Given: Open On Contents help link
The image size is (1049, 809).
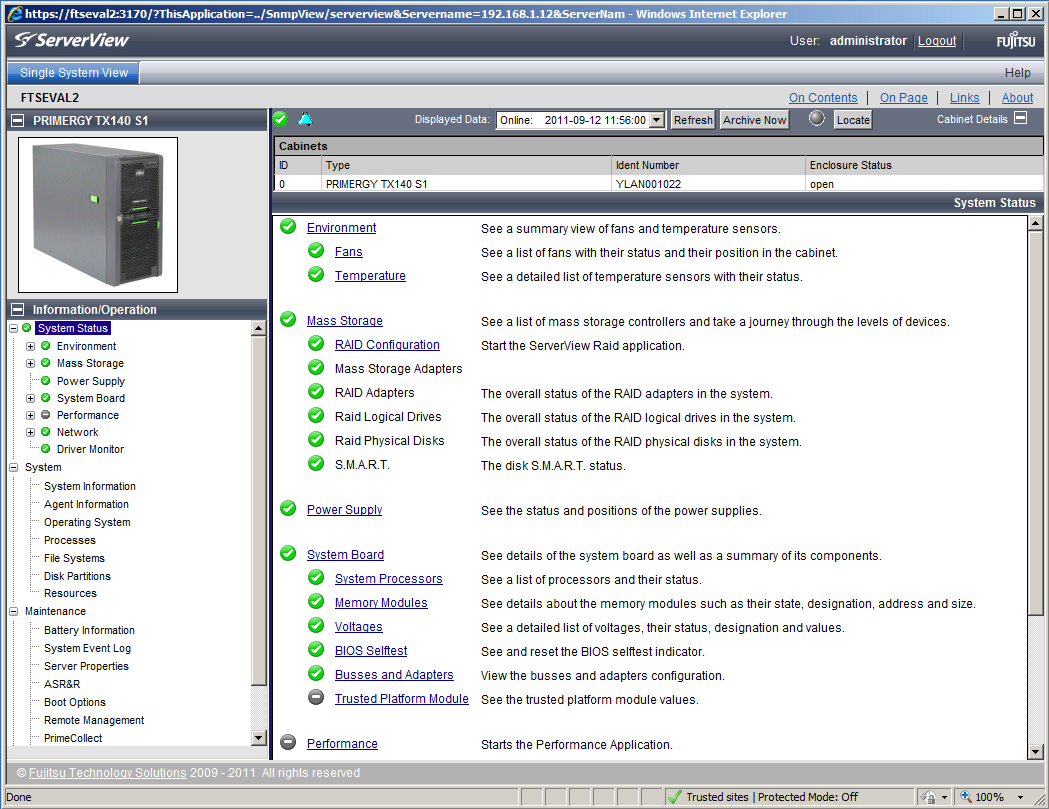Looking at the screenshot, I should (x=823, y=98).
